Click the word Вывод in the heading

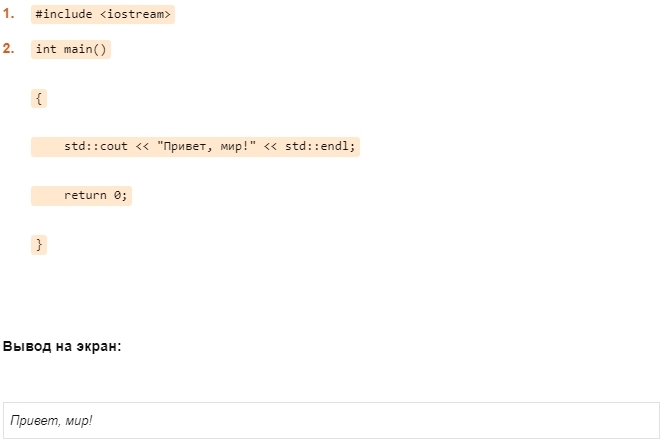(x=24, y=347)
